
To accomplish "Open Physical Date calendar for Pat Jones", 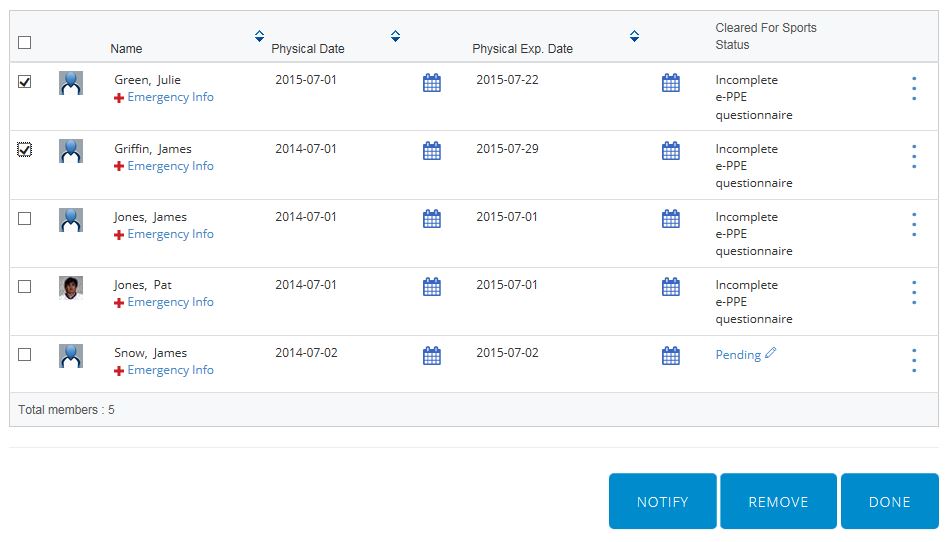I will (432, 286).
